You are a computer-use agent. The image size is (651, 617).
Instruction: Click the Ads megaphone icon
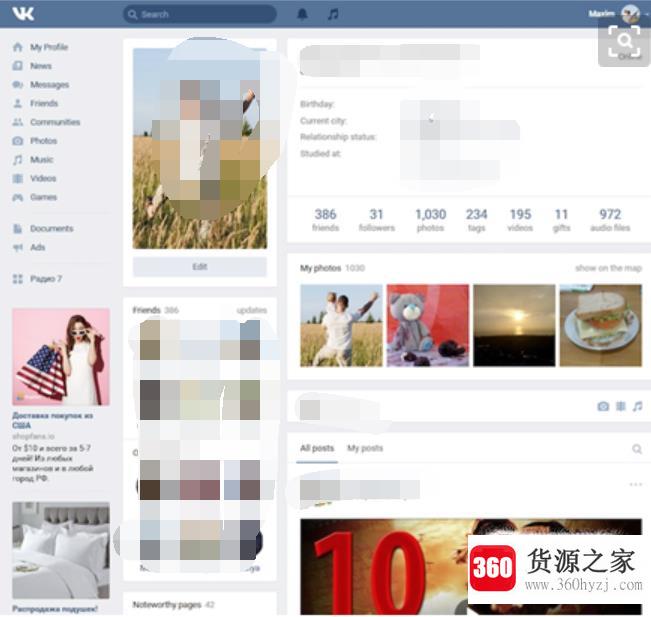[17, 247]
